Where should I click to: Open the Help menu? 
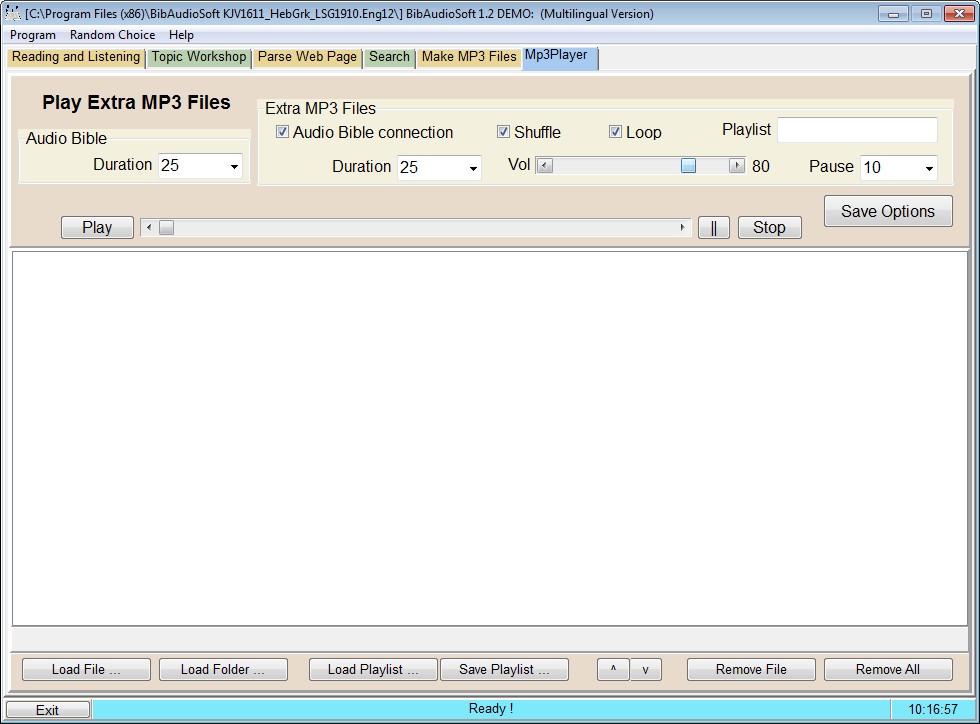point(181,35)
